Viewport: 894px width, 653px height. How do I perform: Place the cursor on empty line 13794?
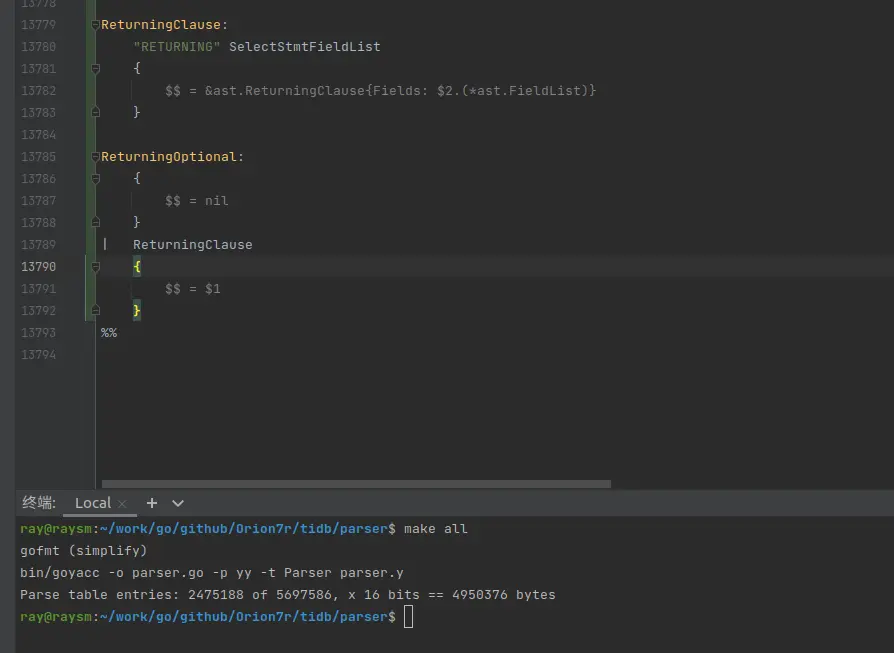click(x=300, y=355)
